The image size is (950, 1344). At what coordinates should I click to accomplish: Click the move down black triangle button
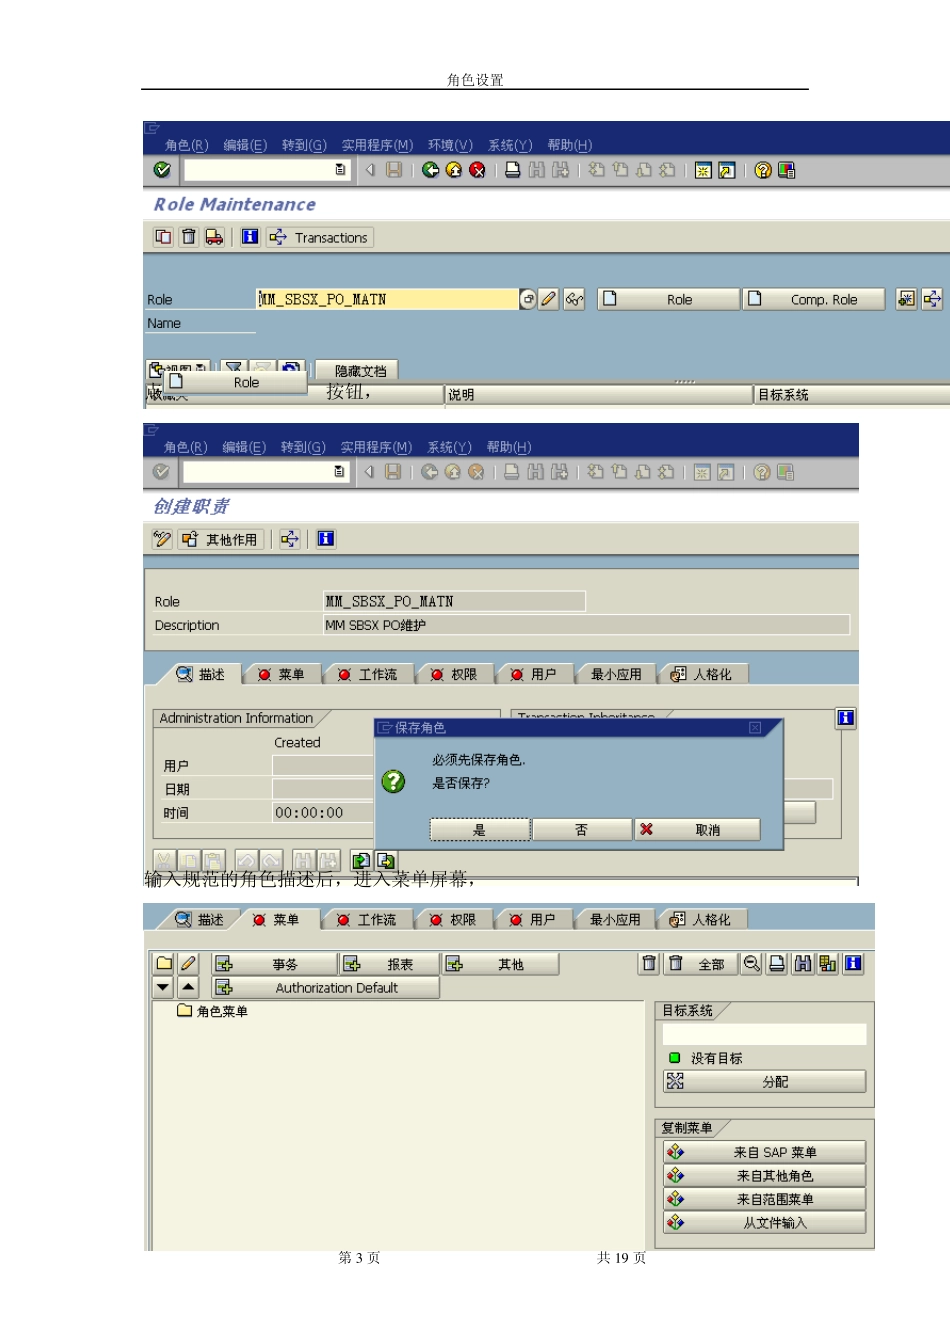point(164,987)
